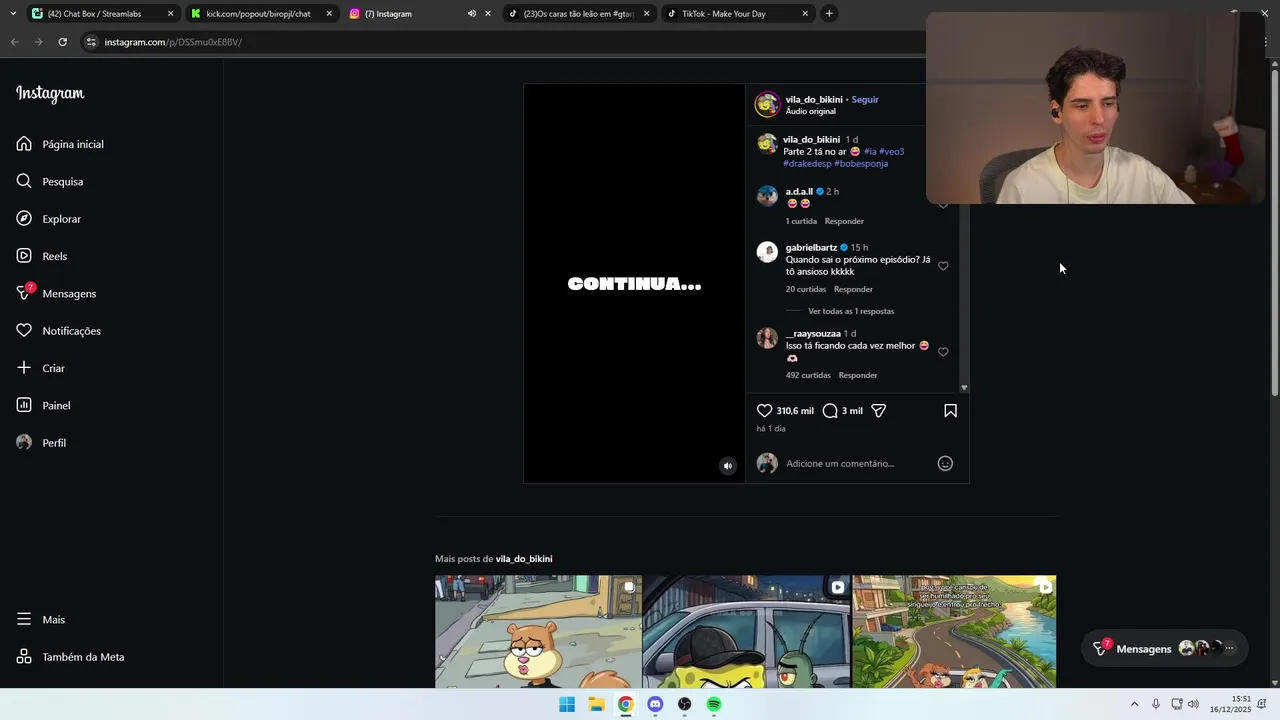Switch to TikTok - Make Your Day tab
1280x720 pixels.
(738, 14)
